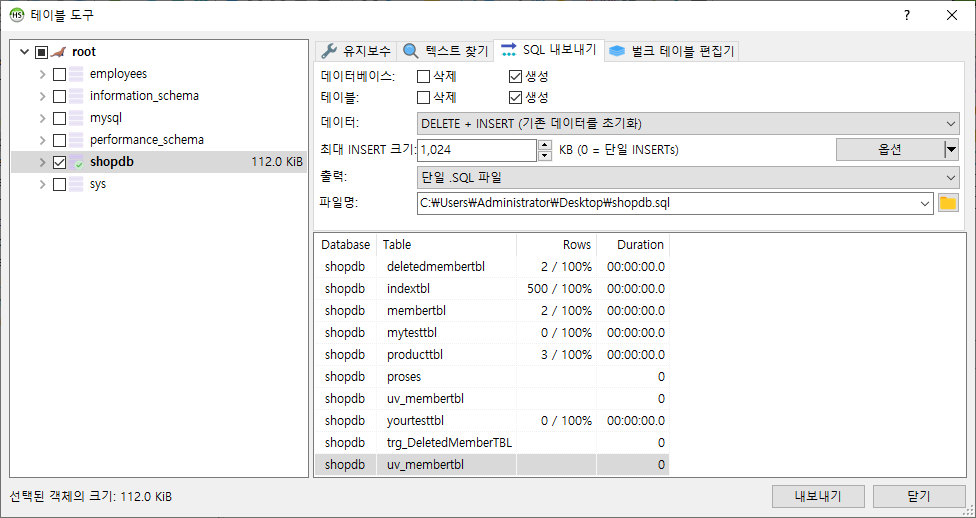Check the sys database checkbox
The height and width of the screenshot is (518, 976).
coord(59,185)
